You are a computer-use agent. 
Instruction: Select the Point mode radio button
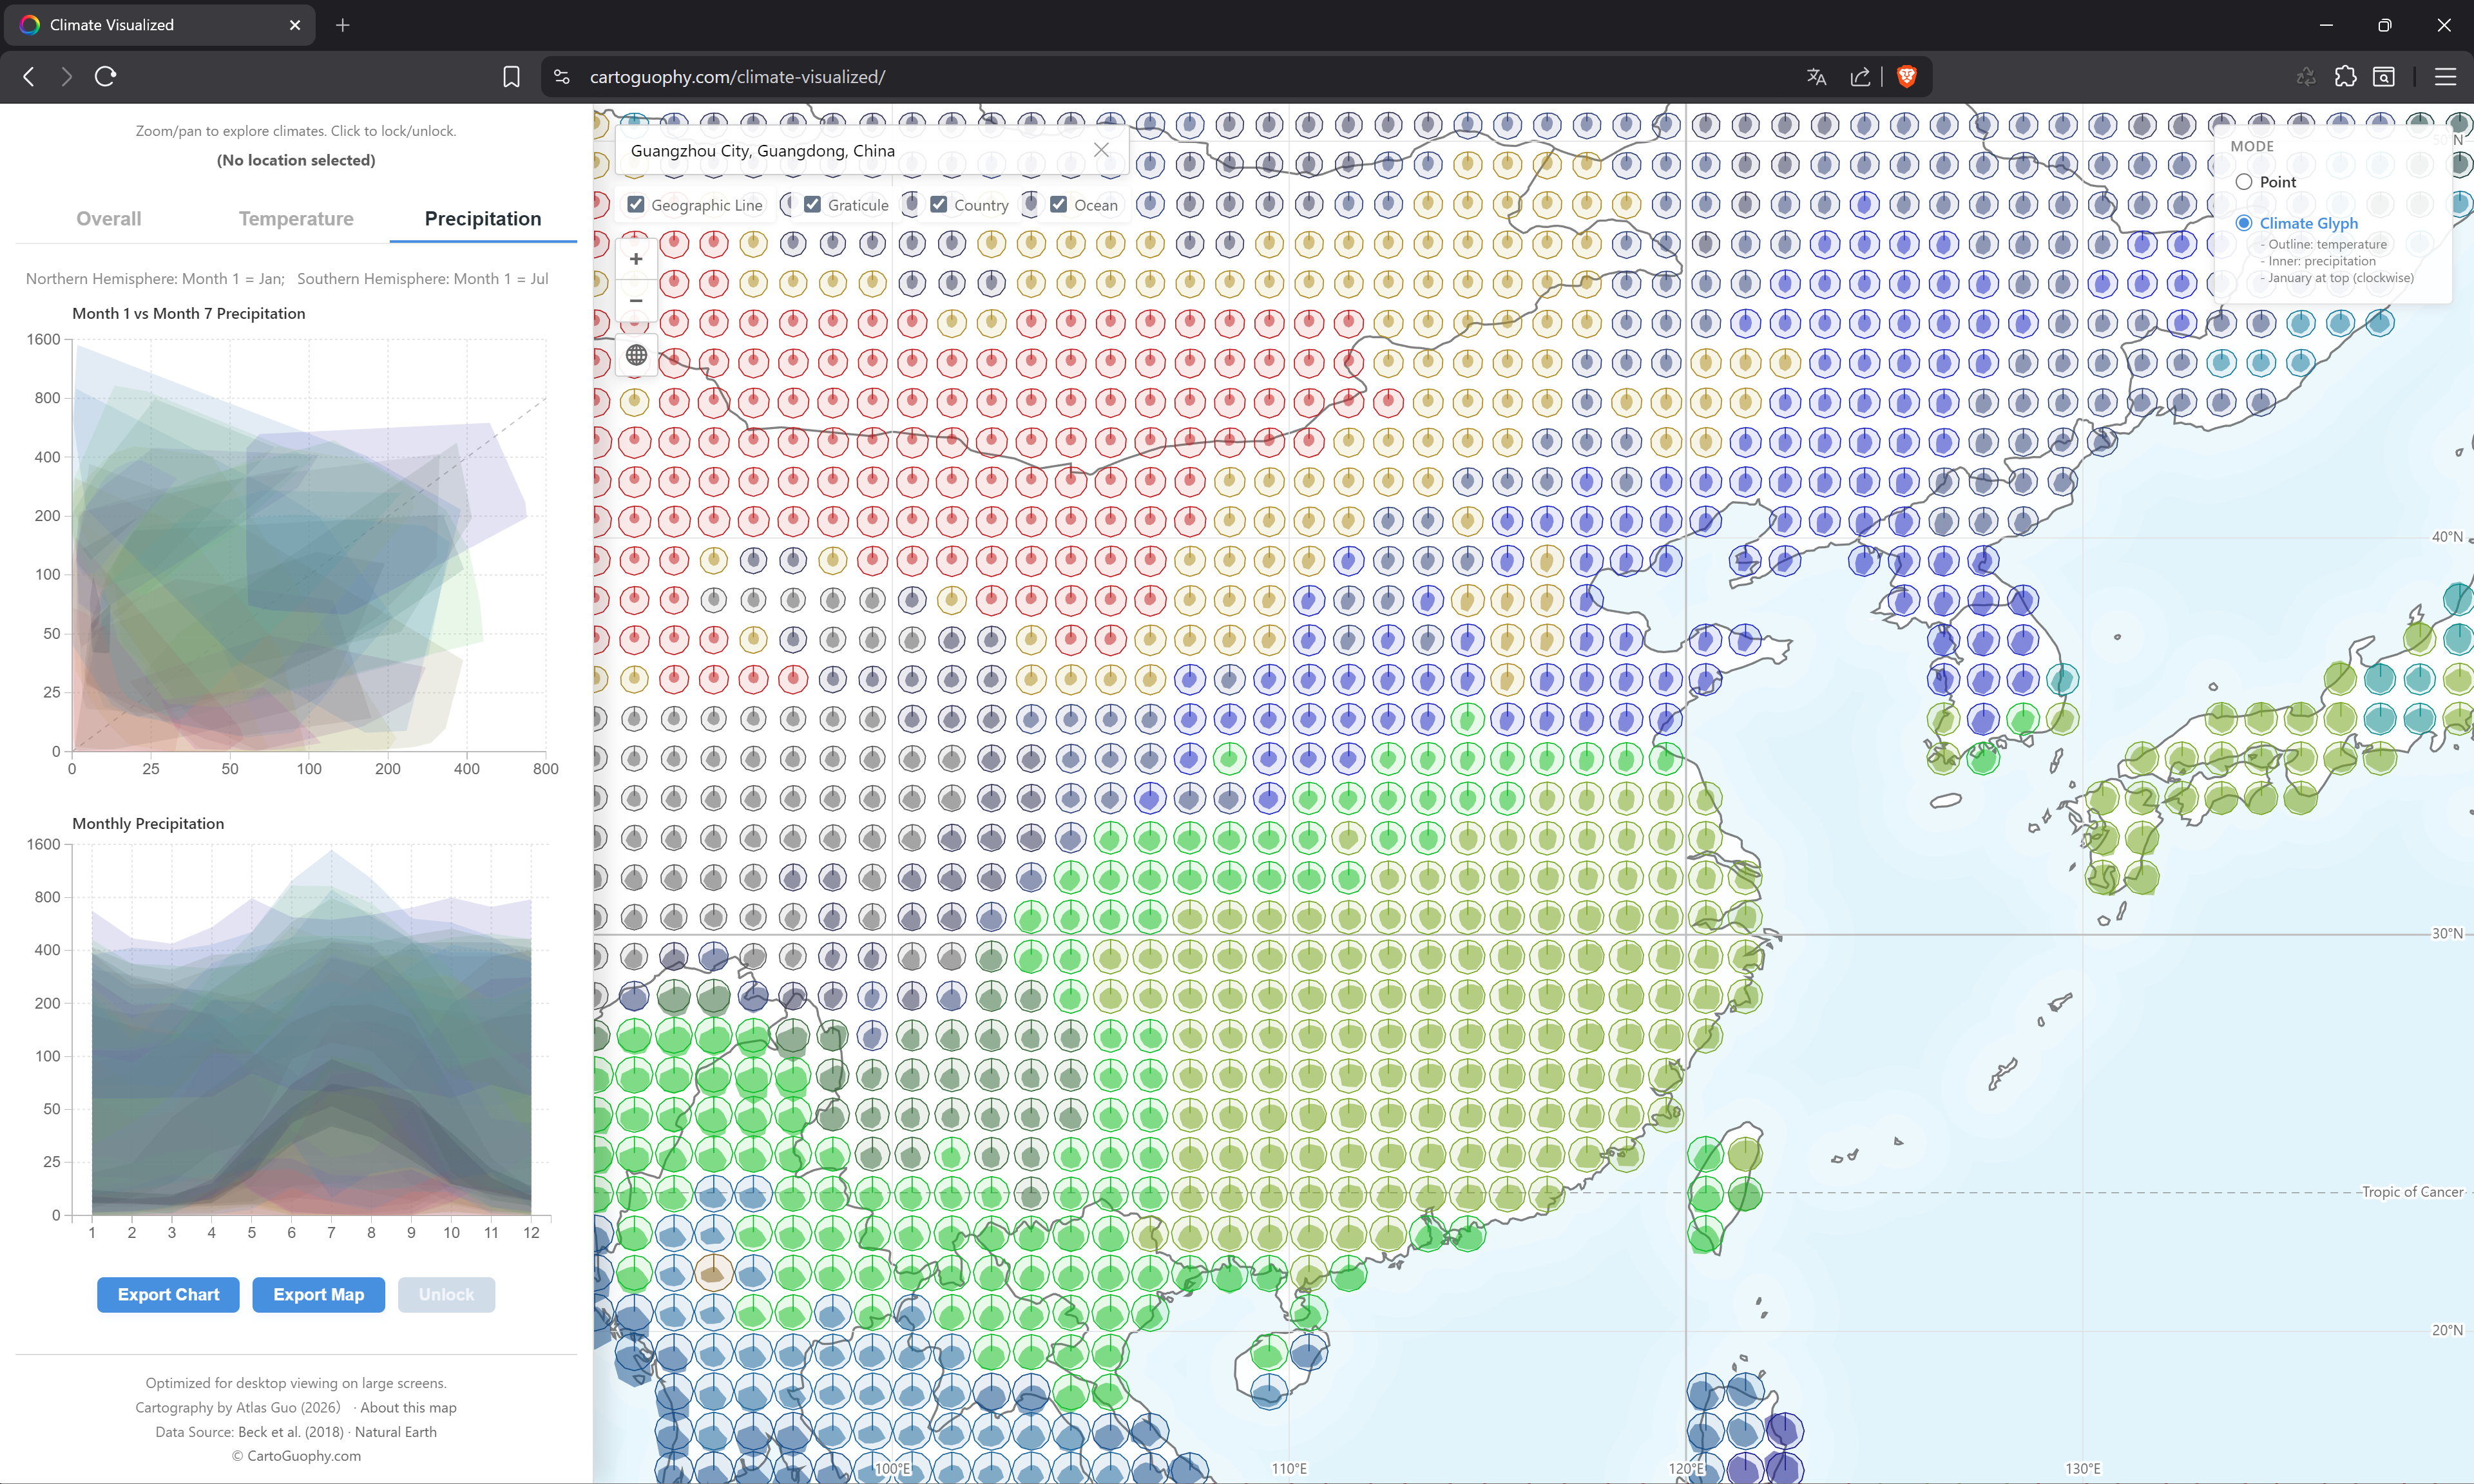click(2245, 181)
